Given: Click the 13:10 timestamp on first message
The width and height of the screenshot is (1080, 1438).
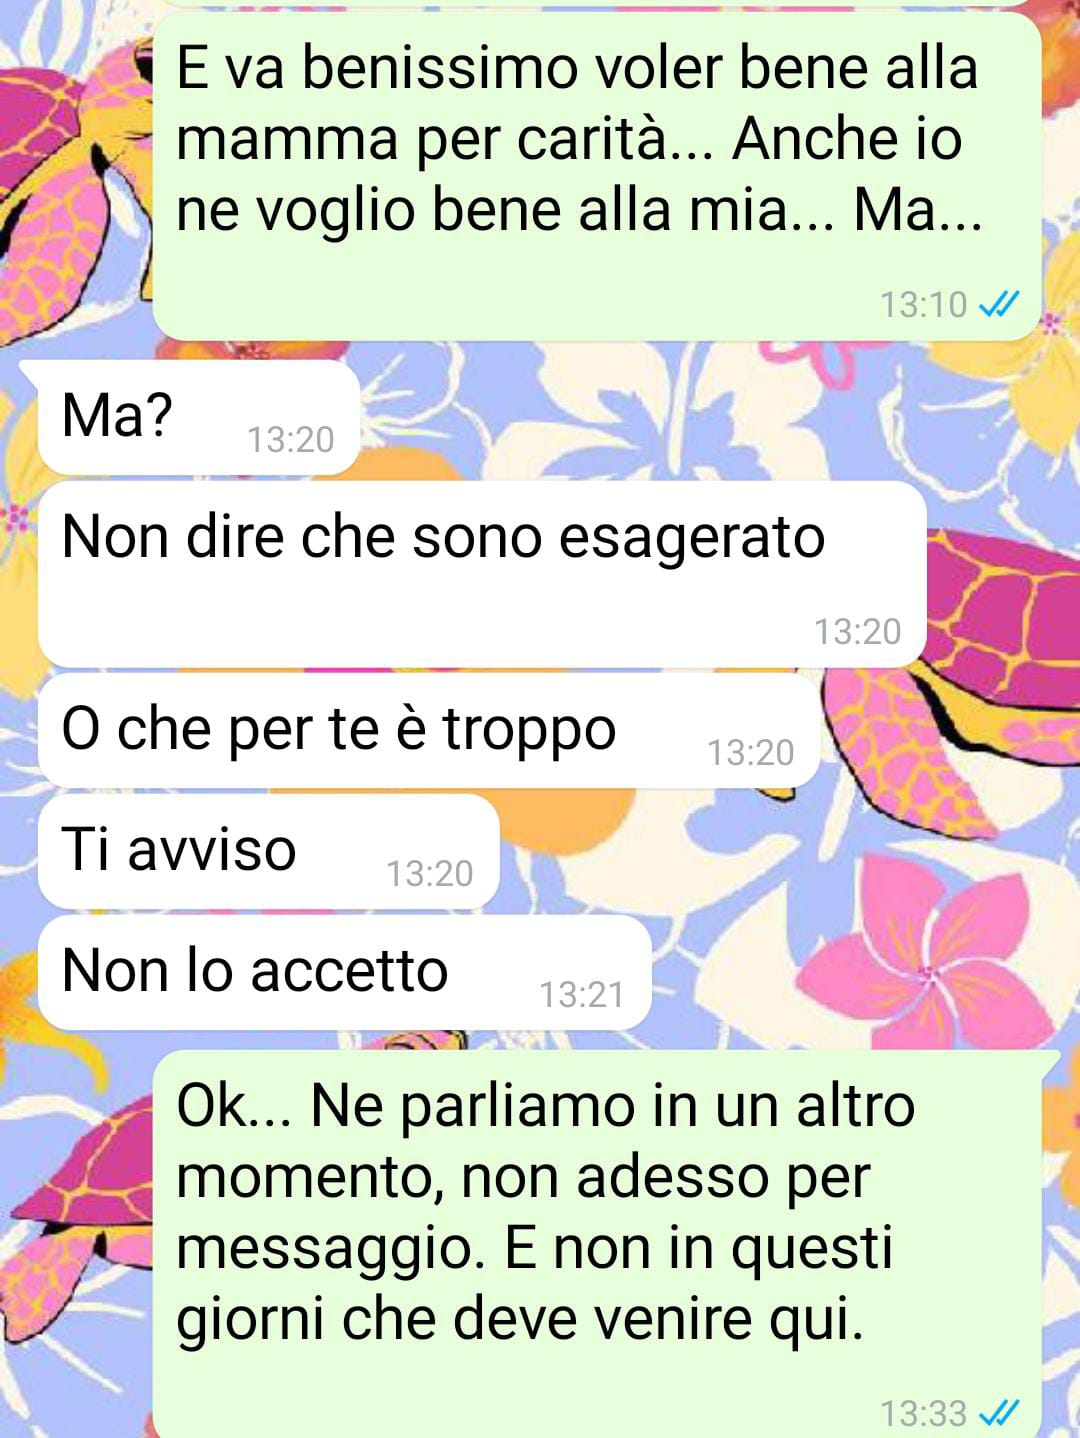Looking at the screenshot, I should point(924,304).
